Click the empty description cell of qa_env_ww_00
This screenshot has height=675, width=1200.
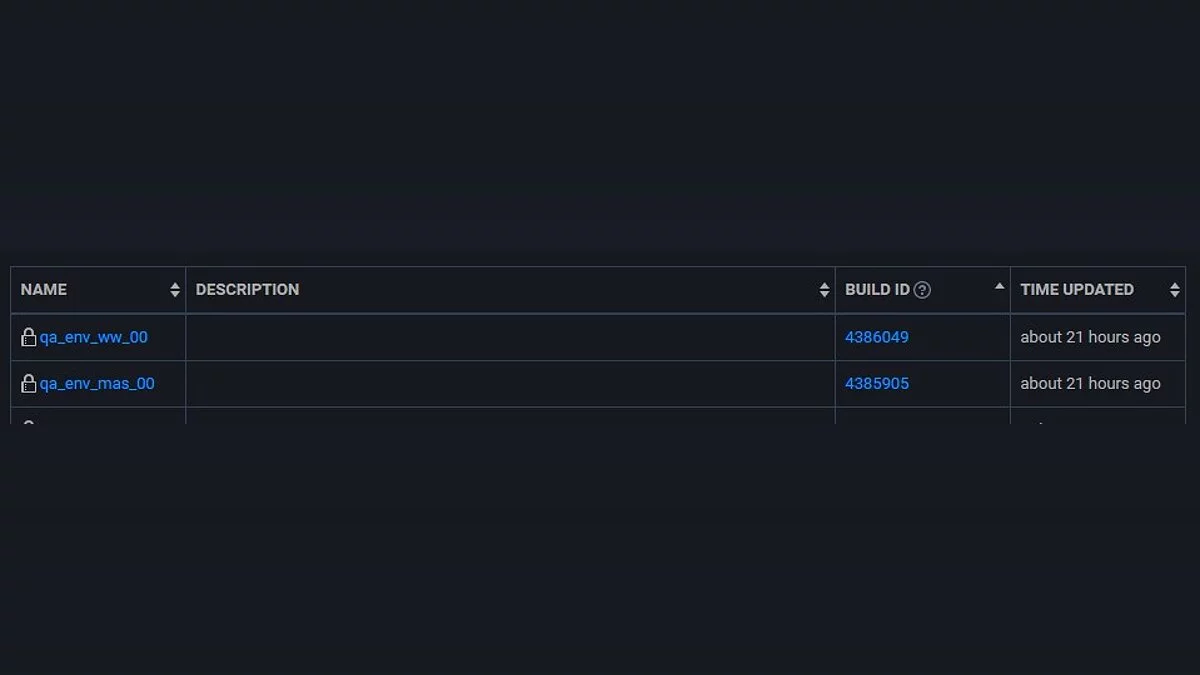tap(510, 338)
